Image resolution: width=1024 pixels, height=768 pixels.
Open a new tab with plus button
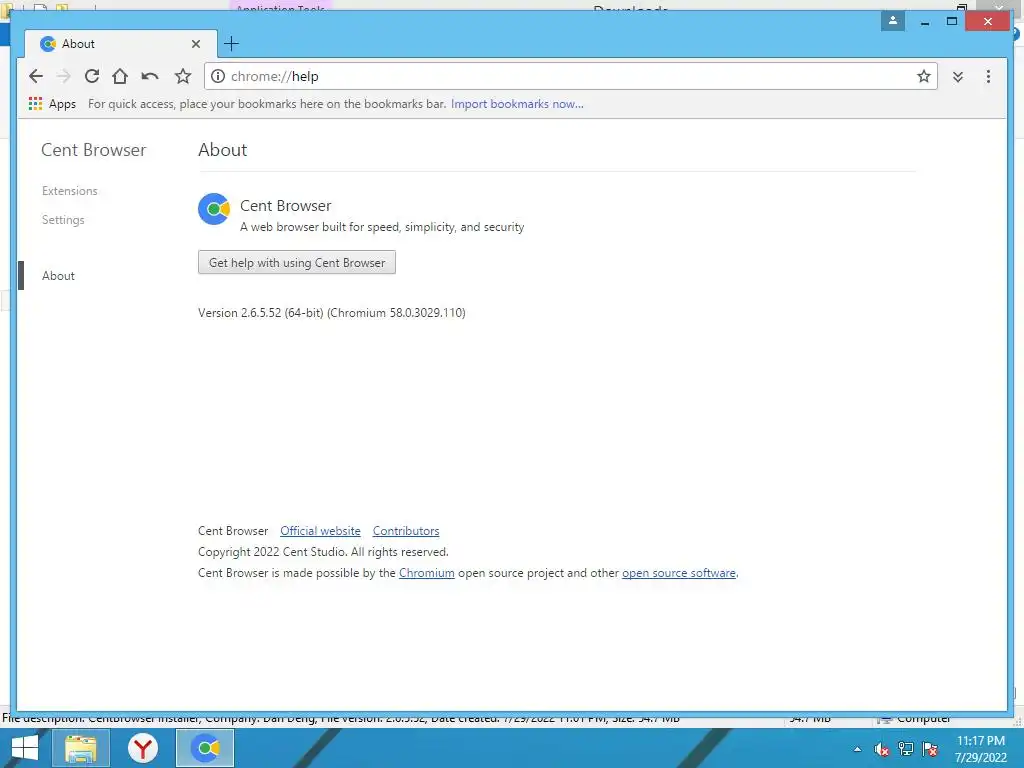pos(231,44)
